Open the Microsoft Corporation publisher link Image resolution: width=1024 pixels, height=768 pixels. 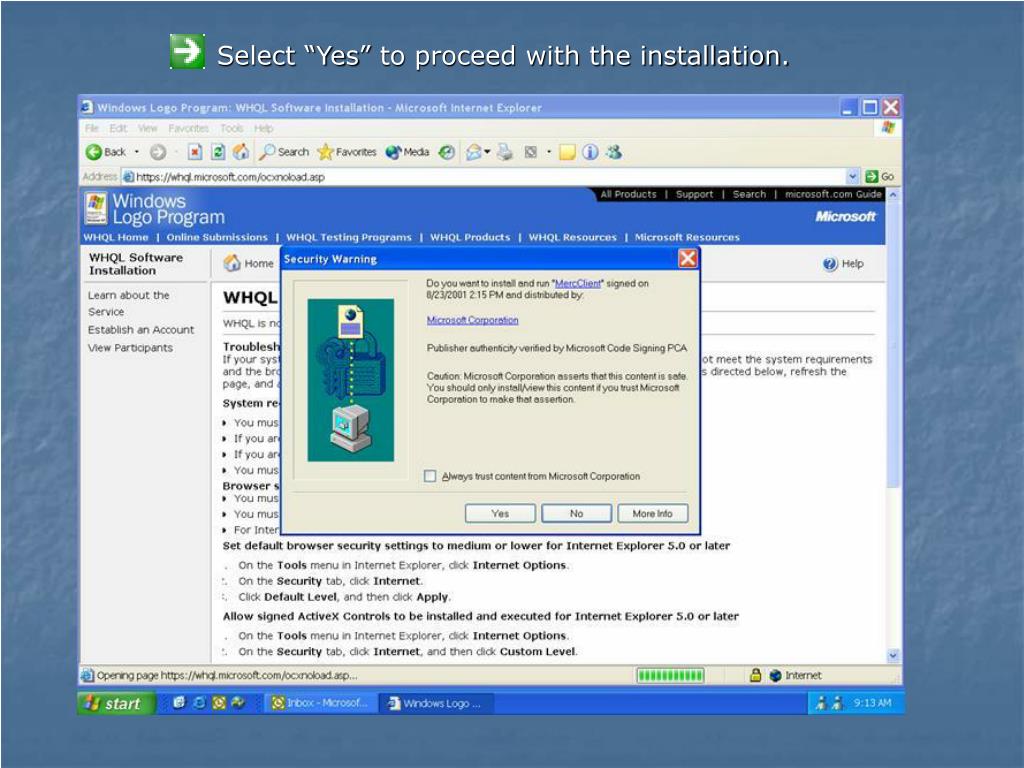pos(472,320)
